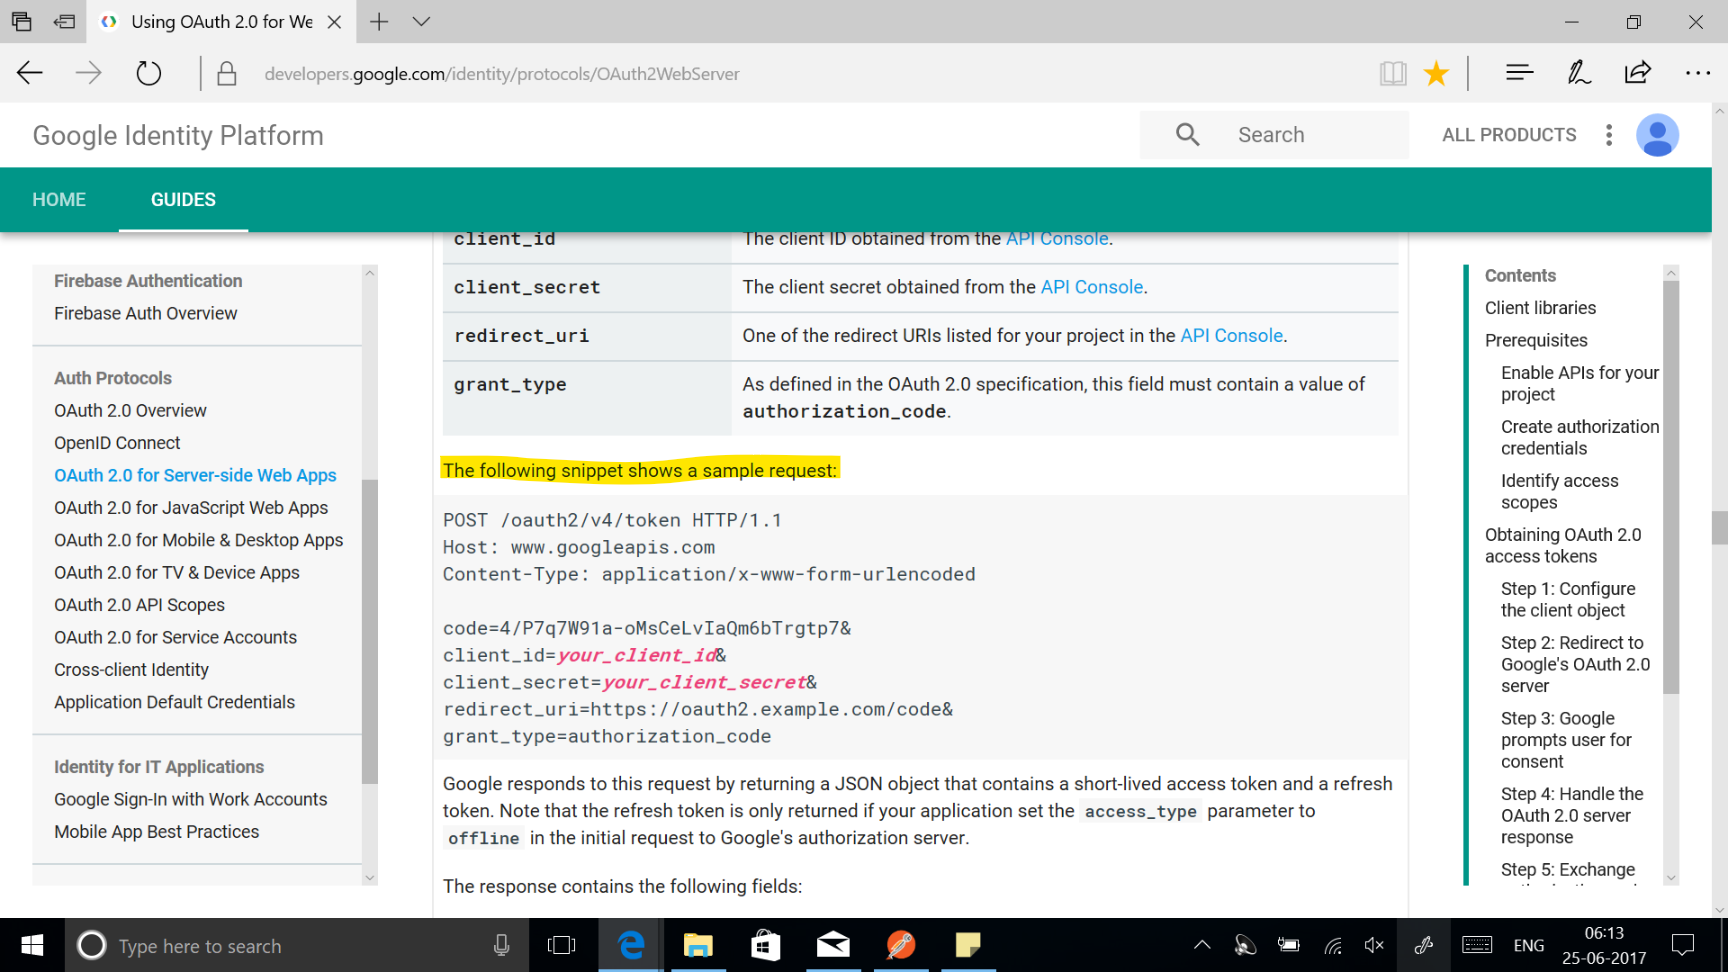
Task: Open OAuth 2.0 API Scopes
Action: (x=139, y=605)
